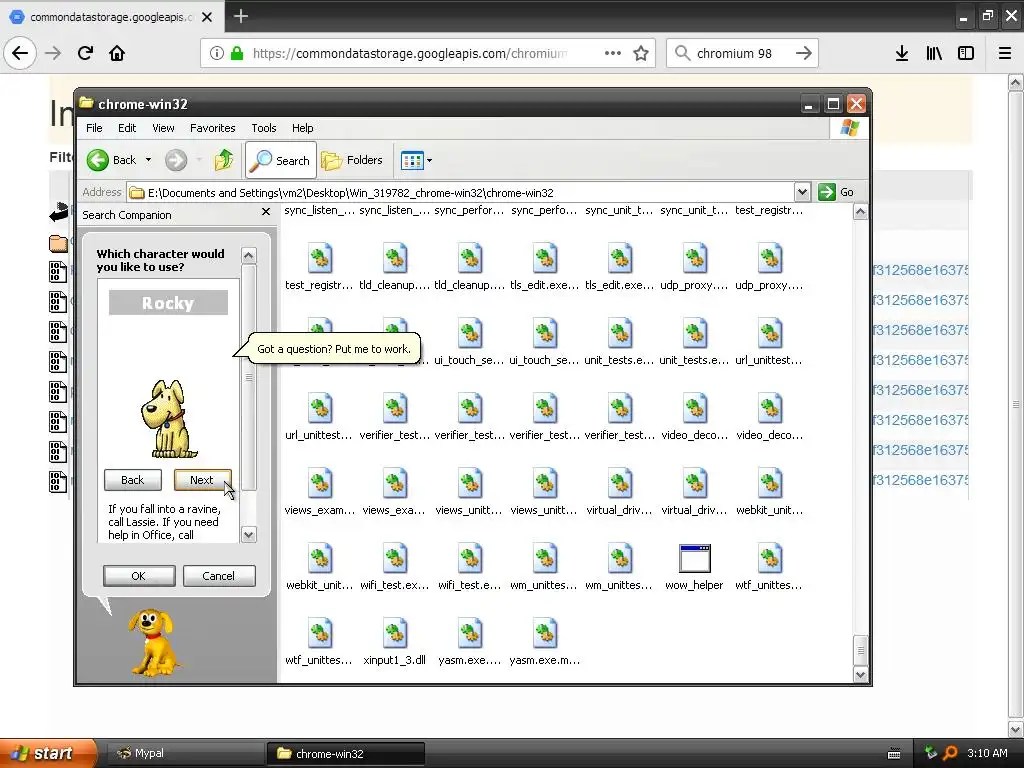Close the Search Companion pane

click(265, 212)
